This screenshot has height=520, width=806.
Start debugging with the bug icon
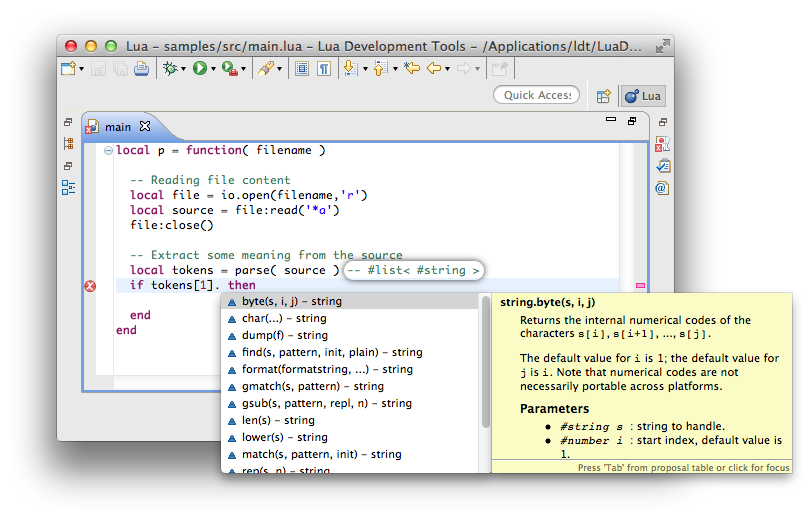coord(170,68)
